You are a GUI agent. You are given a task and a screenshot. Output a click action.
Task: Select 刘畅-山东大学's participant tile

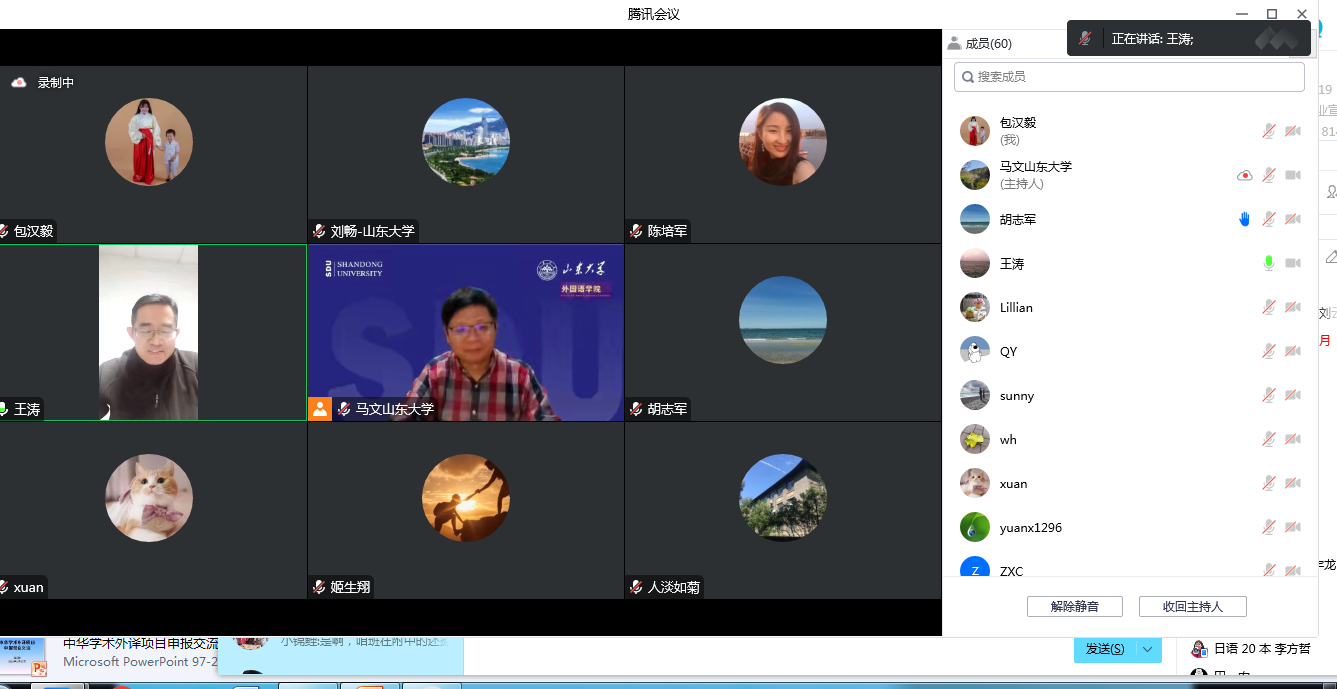coord(465,154)
